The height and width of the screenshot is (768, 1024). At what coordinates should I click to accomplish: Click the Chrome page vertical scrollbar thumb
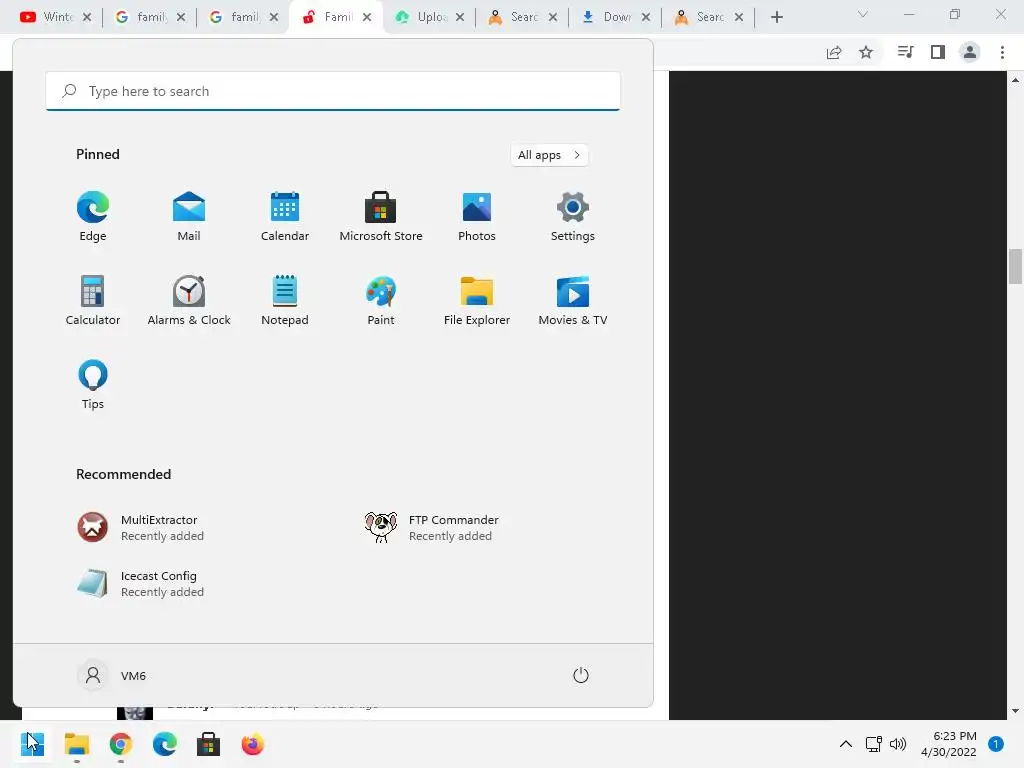1015,266
